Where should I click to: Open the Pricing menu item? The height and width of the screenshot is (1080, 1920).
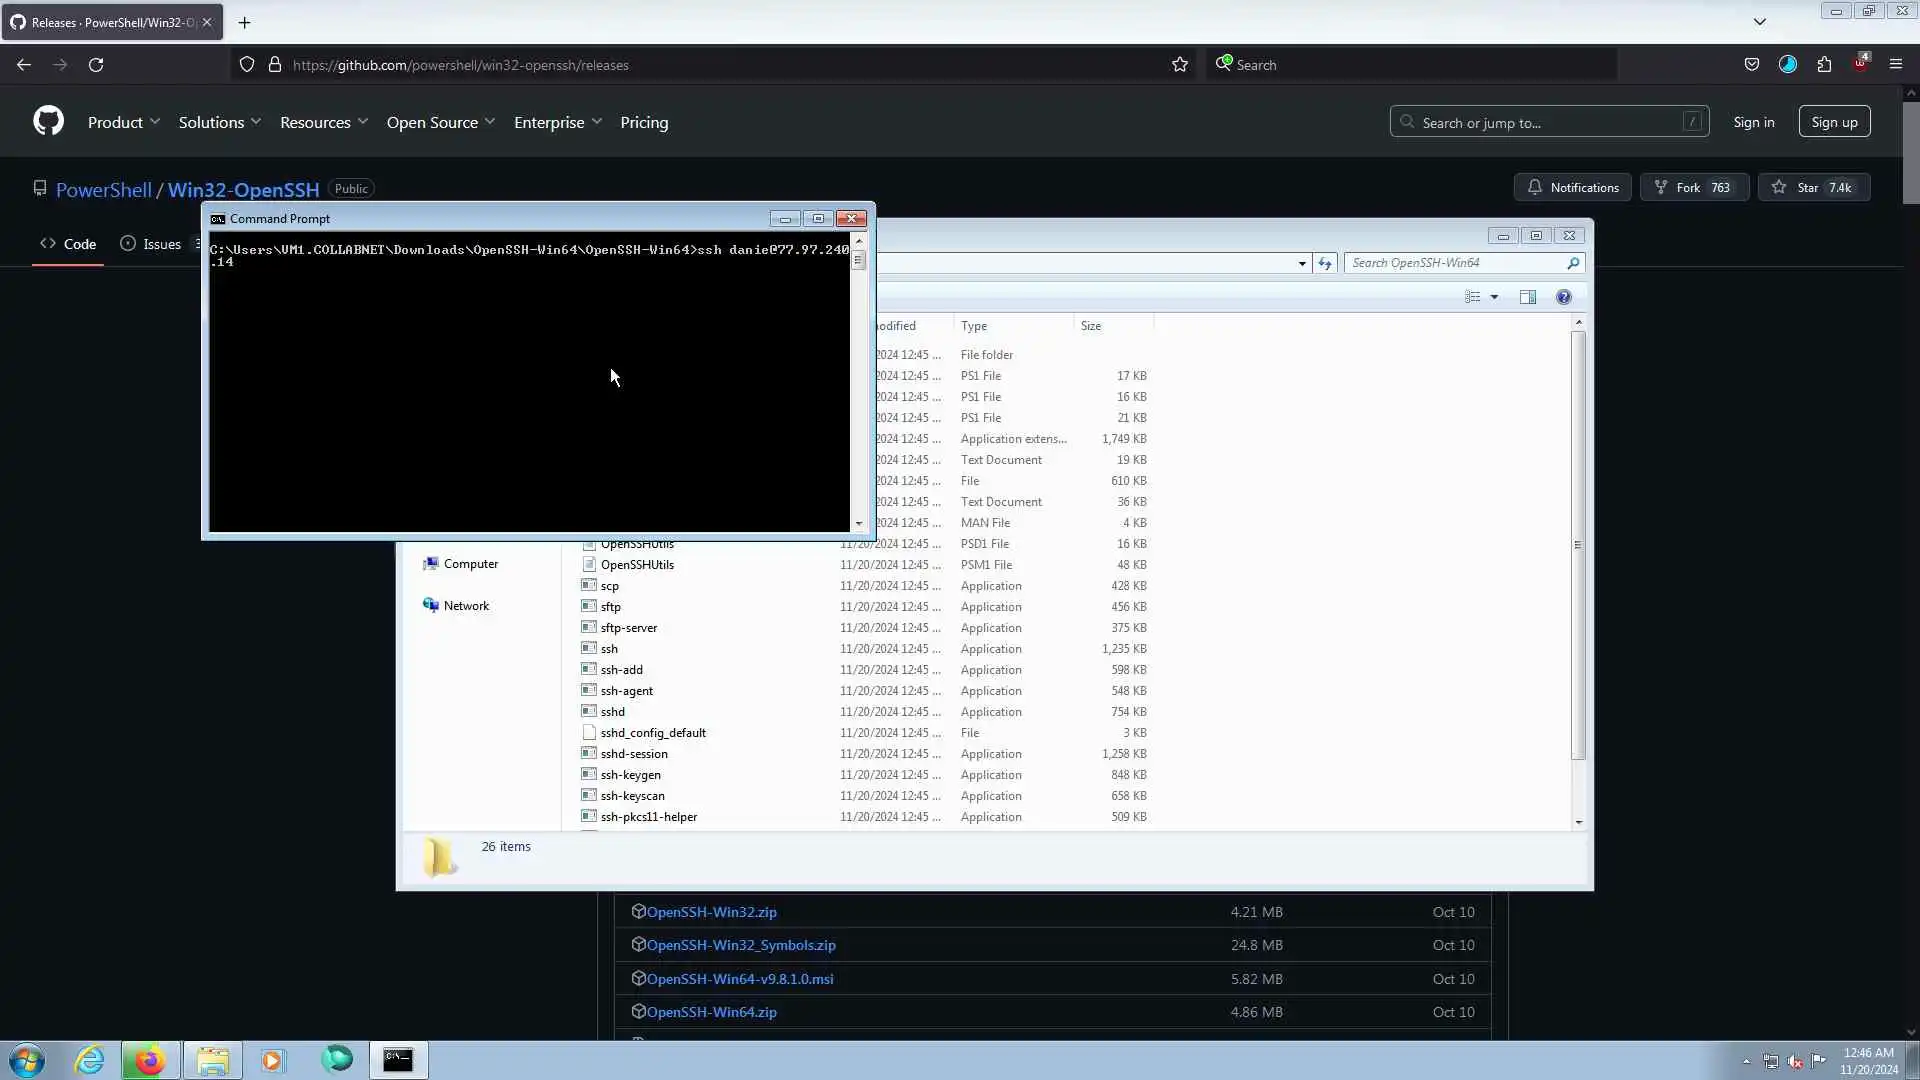(644, 122)
